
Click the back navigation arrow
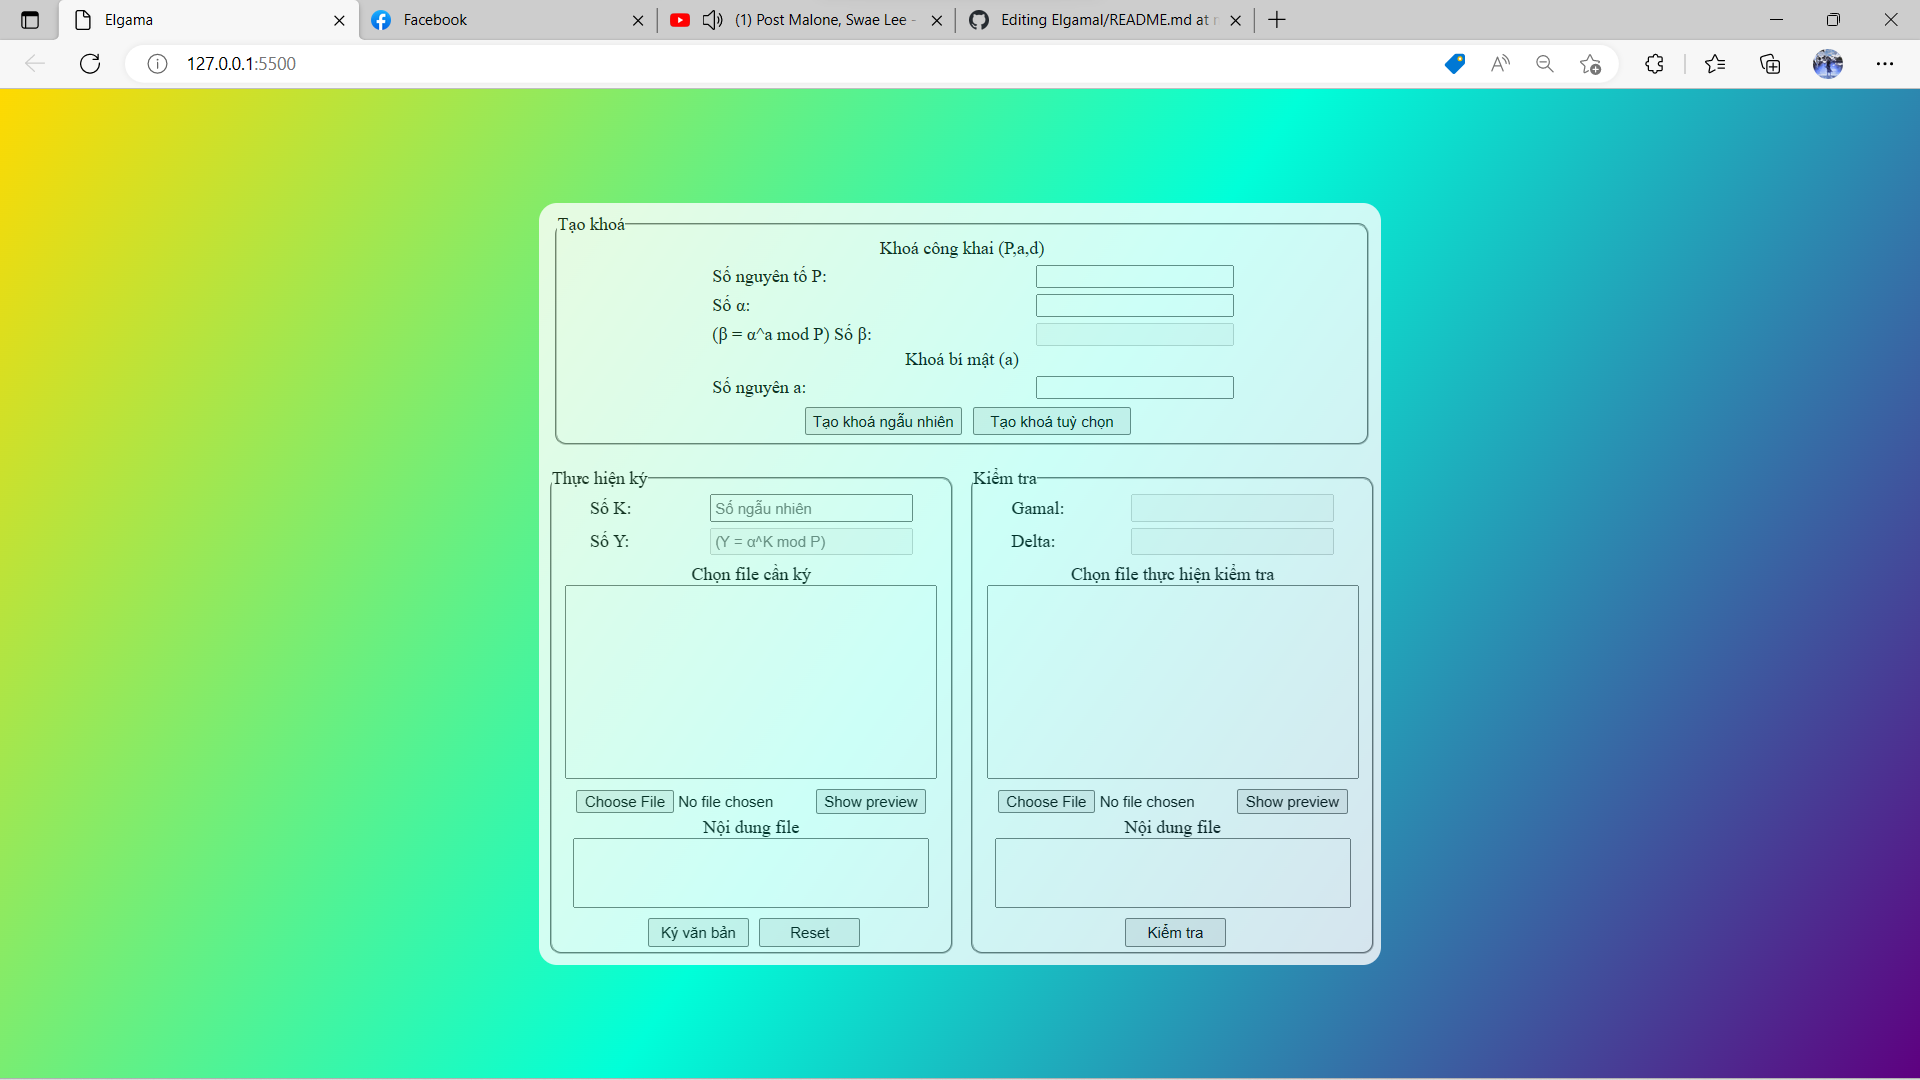click(x=35, y=63)
